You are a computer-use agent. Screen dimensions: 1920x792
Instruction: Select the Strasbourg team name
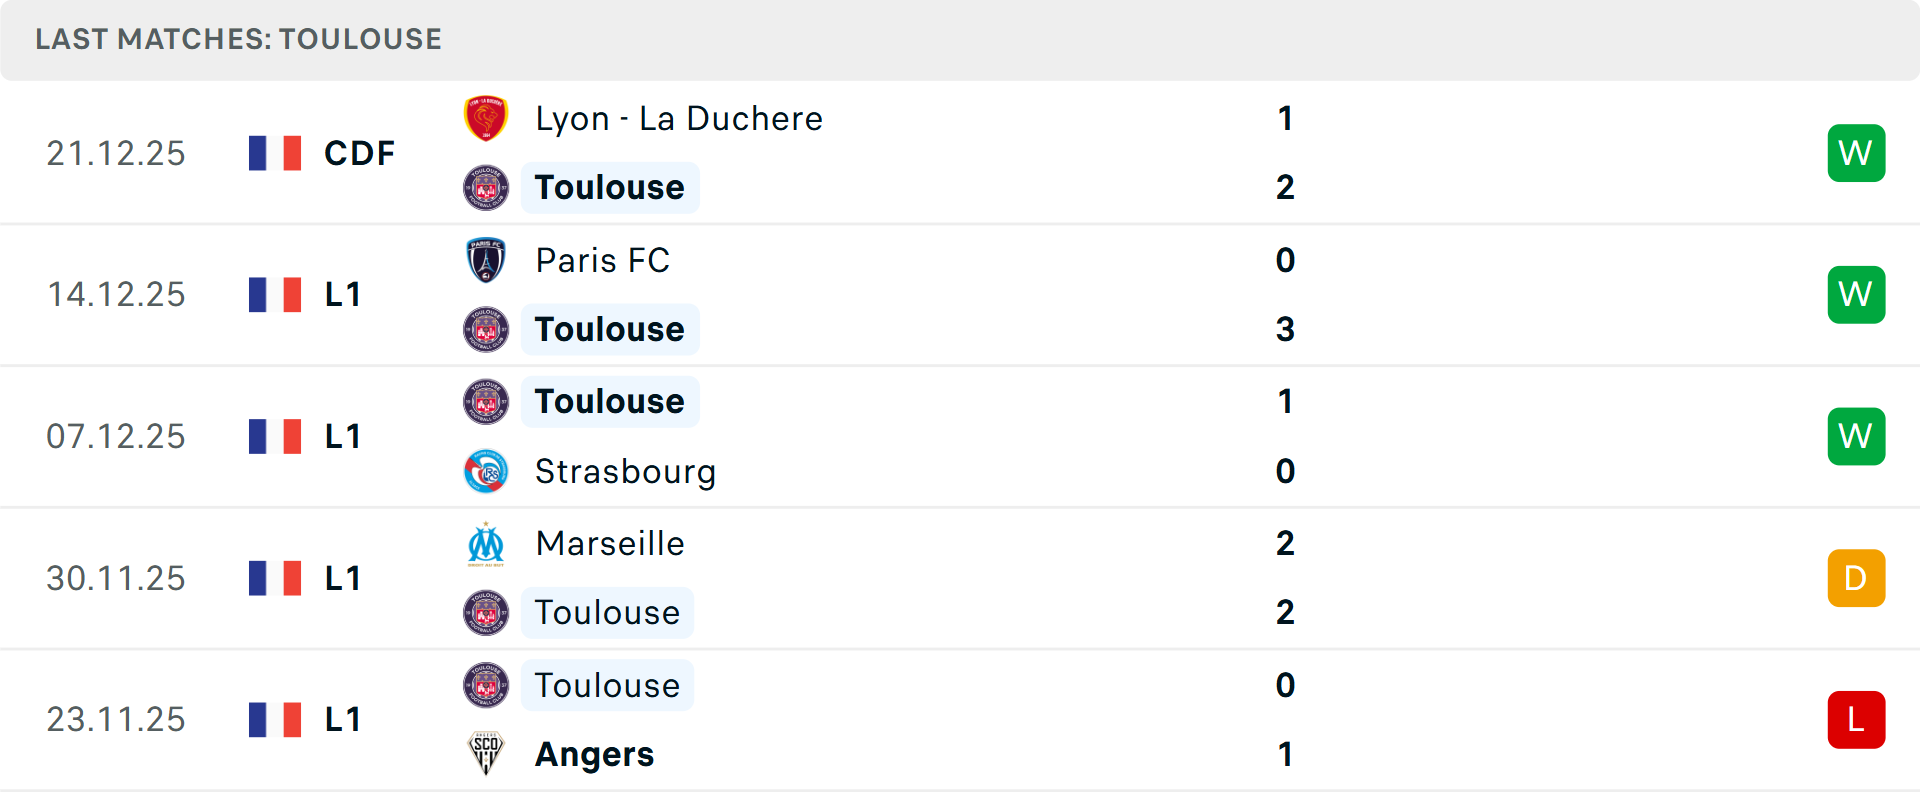click(x=625, y=471)
